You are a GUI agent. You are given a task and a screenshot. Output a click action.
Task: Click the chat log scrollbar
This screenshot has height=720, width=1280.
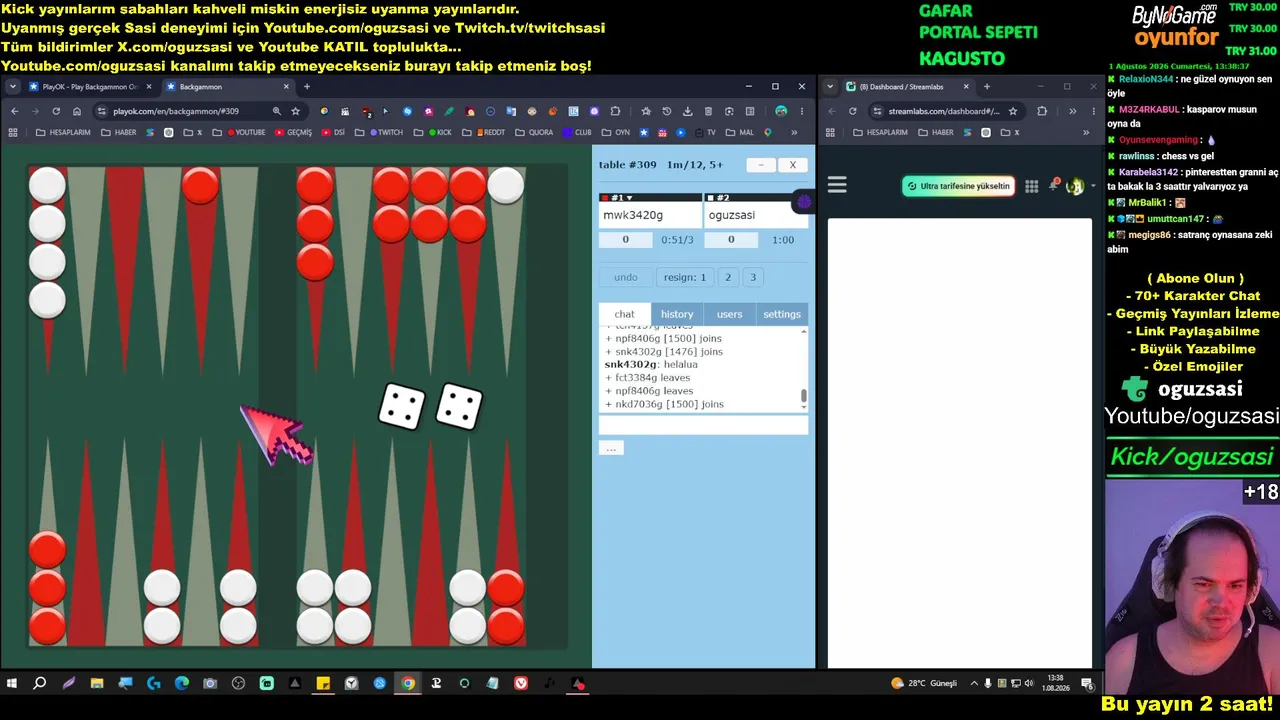tap(804, 397)
